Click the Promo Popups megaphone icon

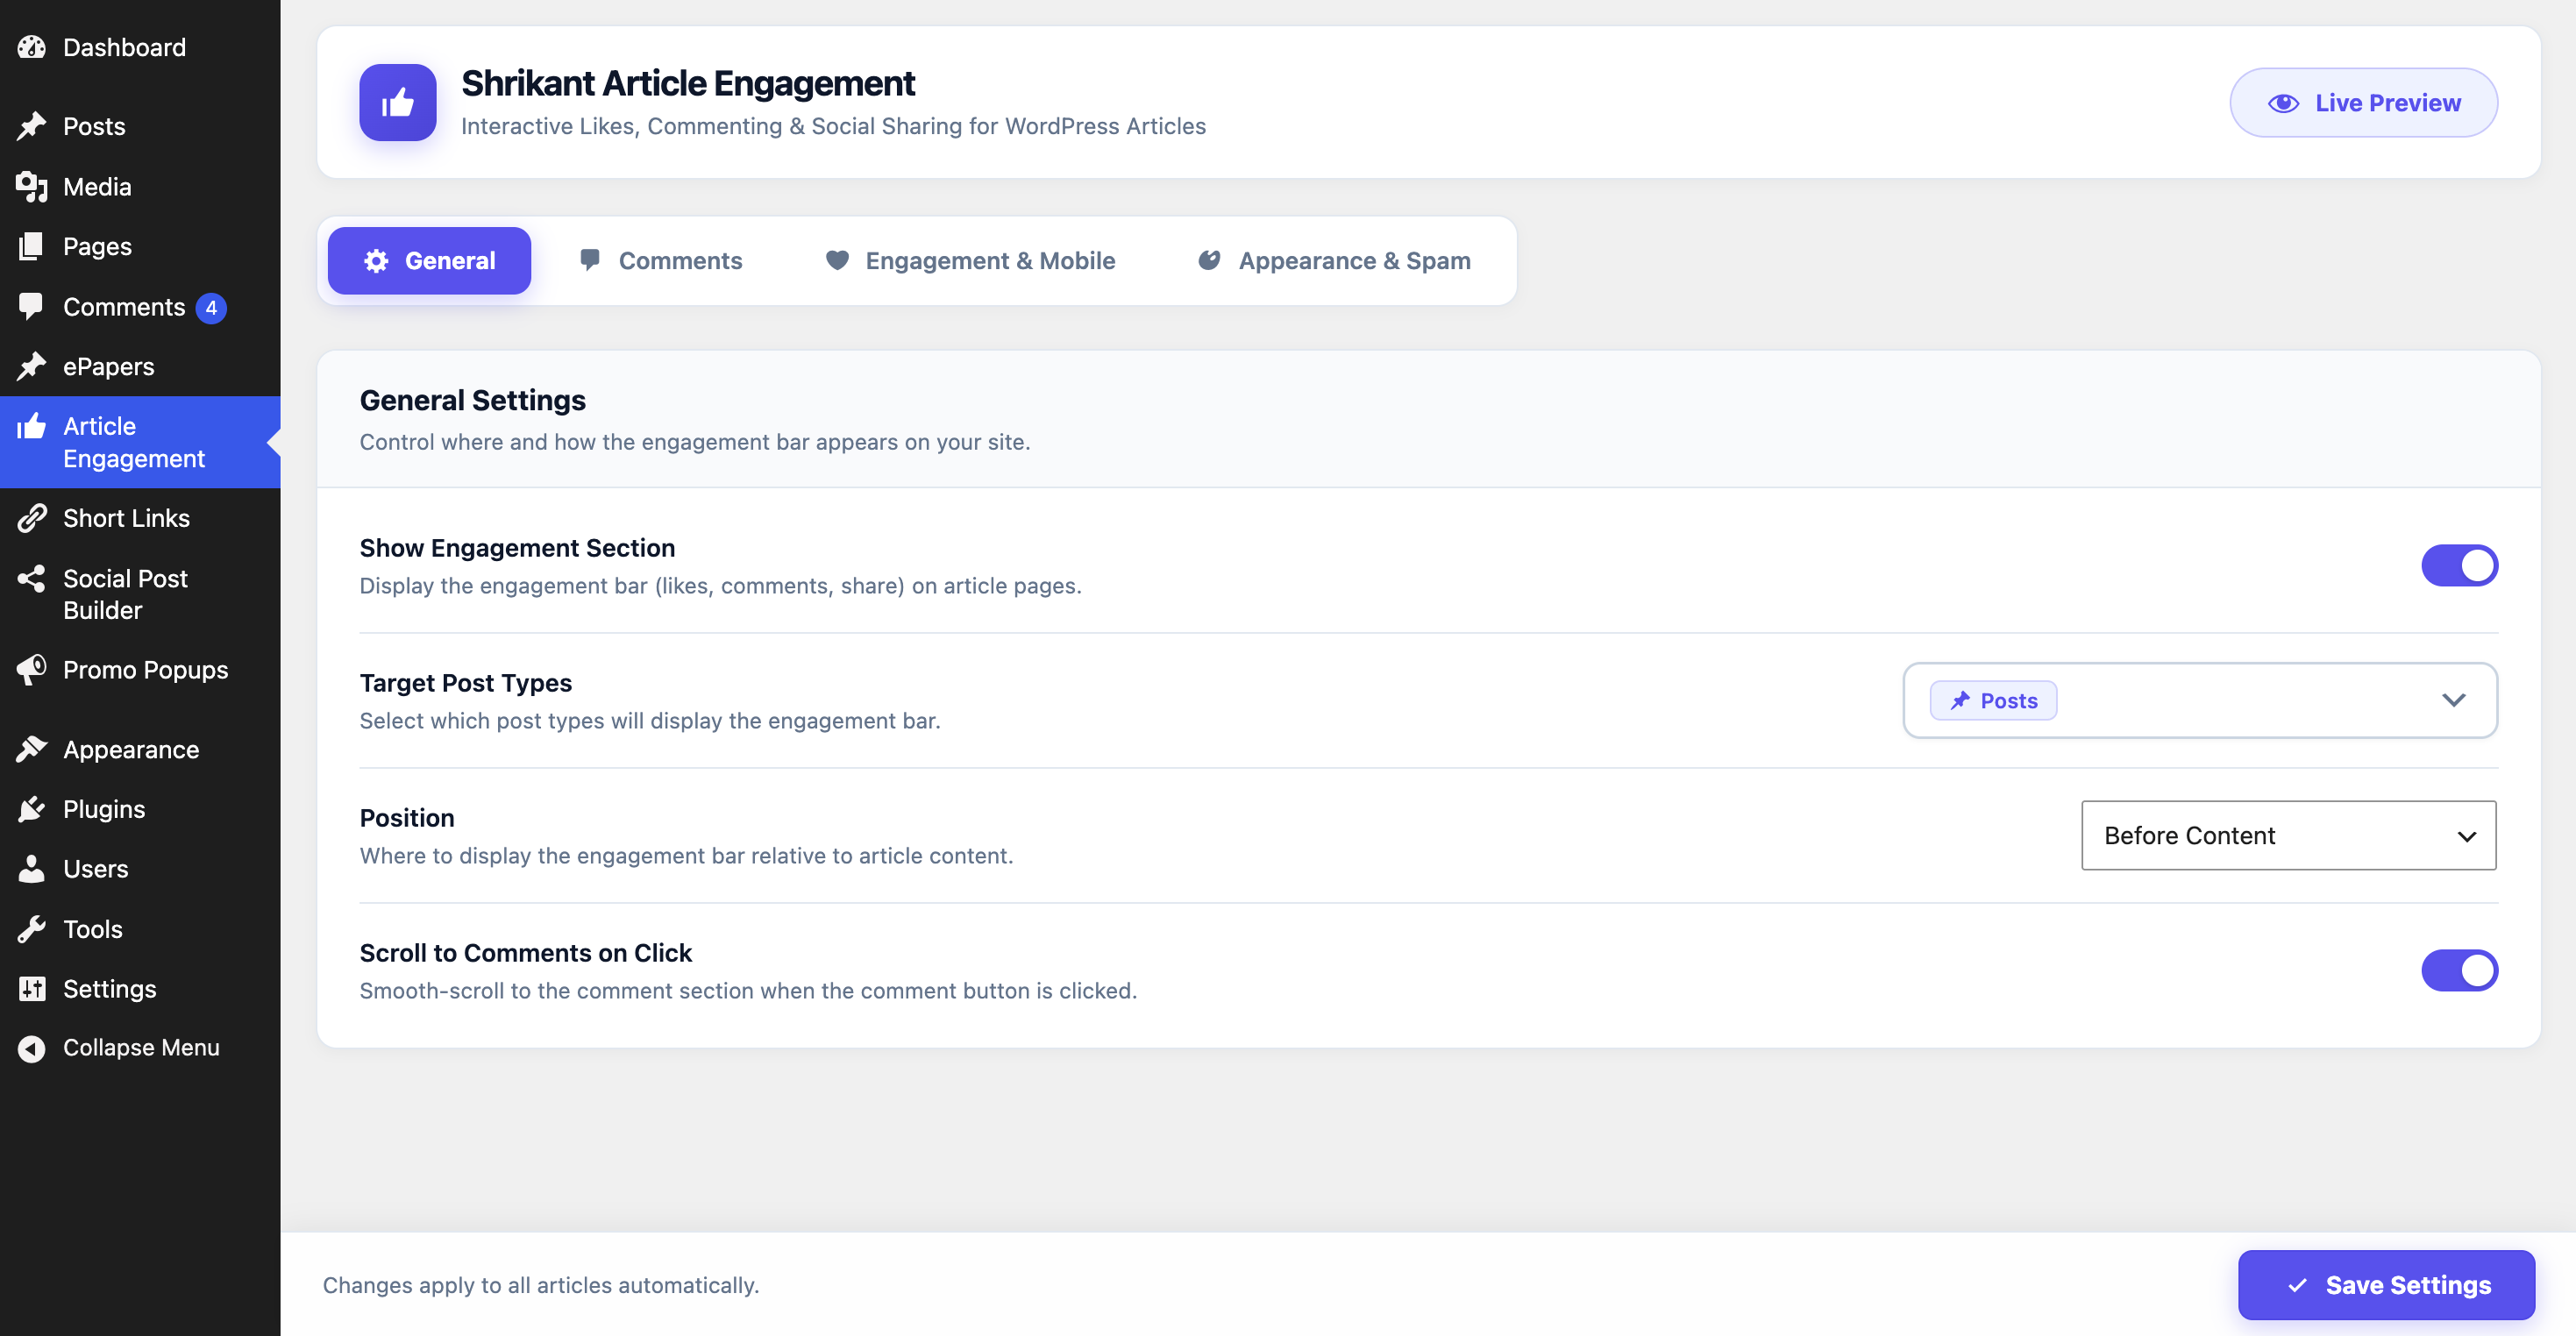click(32, 669)
